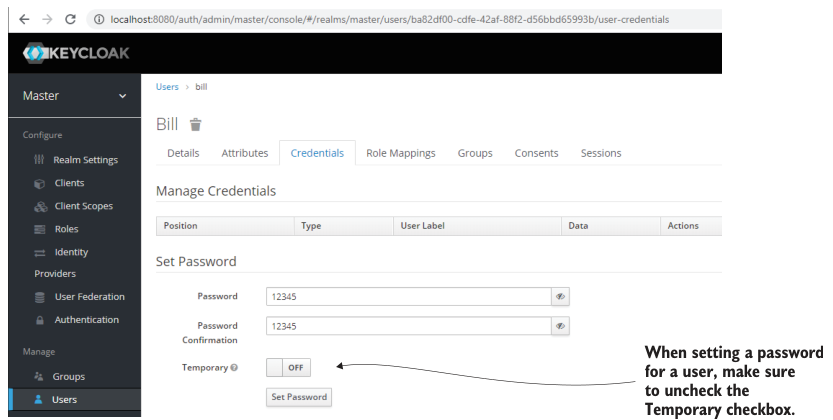Click the Set Password heading

click(196, 261)
